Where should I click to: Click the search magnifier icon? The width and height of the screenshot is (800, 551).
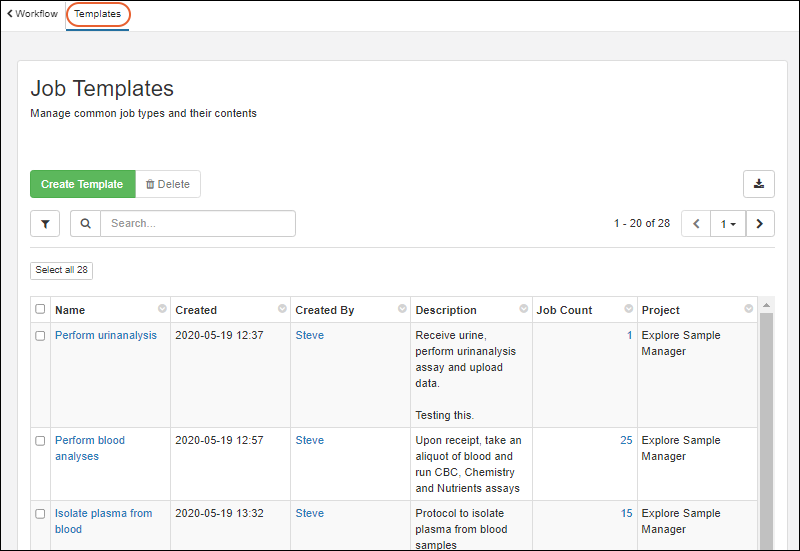(x=85, y=224)
